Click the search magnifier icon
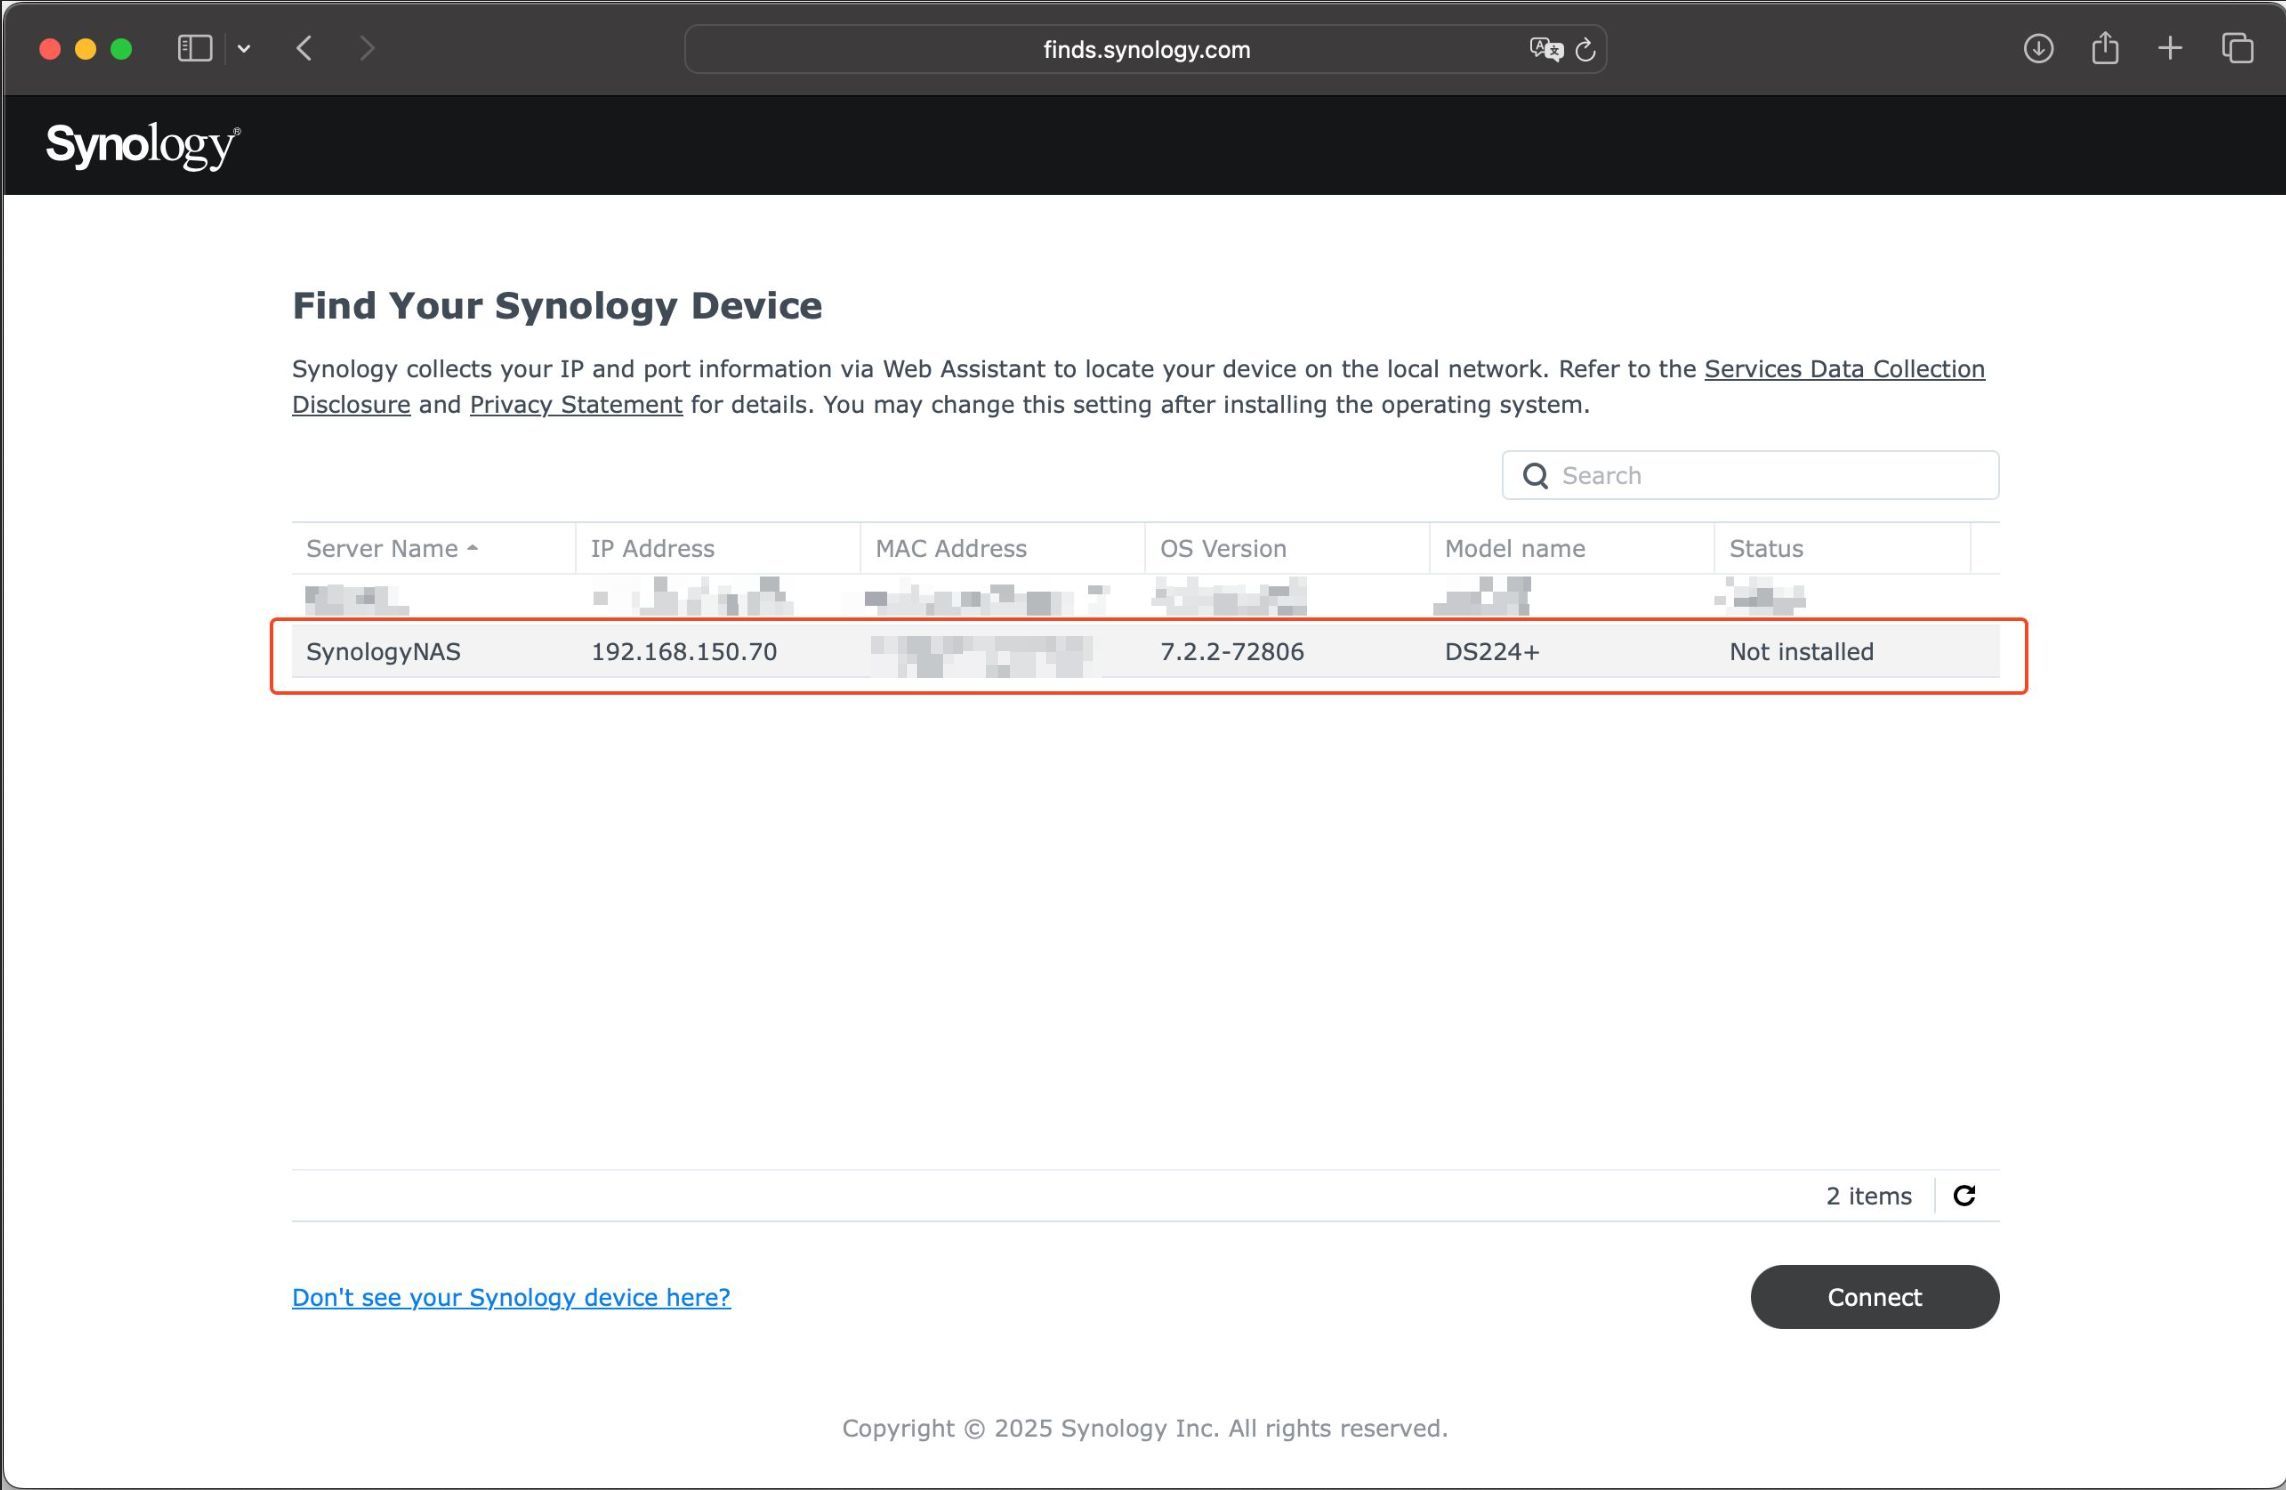2286x1490 pixels. click(x=1535, y=476)
